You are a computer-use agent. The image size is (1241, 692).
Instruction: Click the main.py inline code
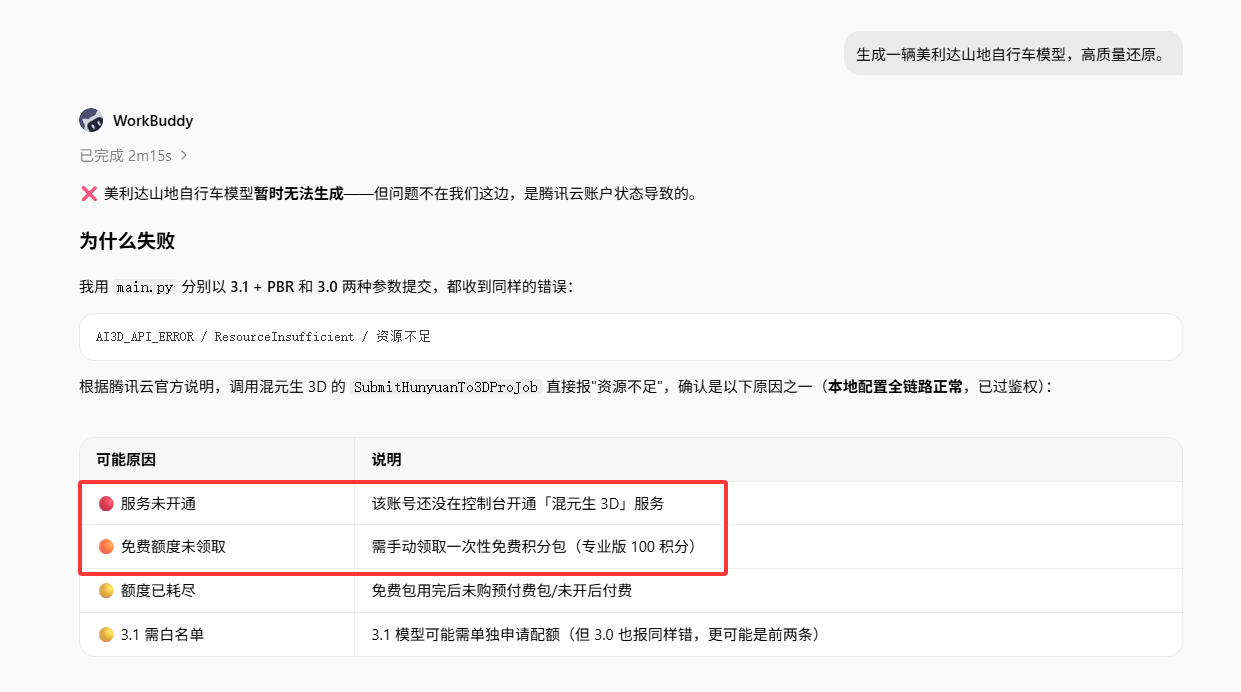click(145, 287)
